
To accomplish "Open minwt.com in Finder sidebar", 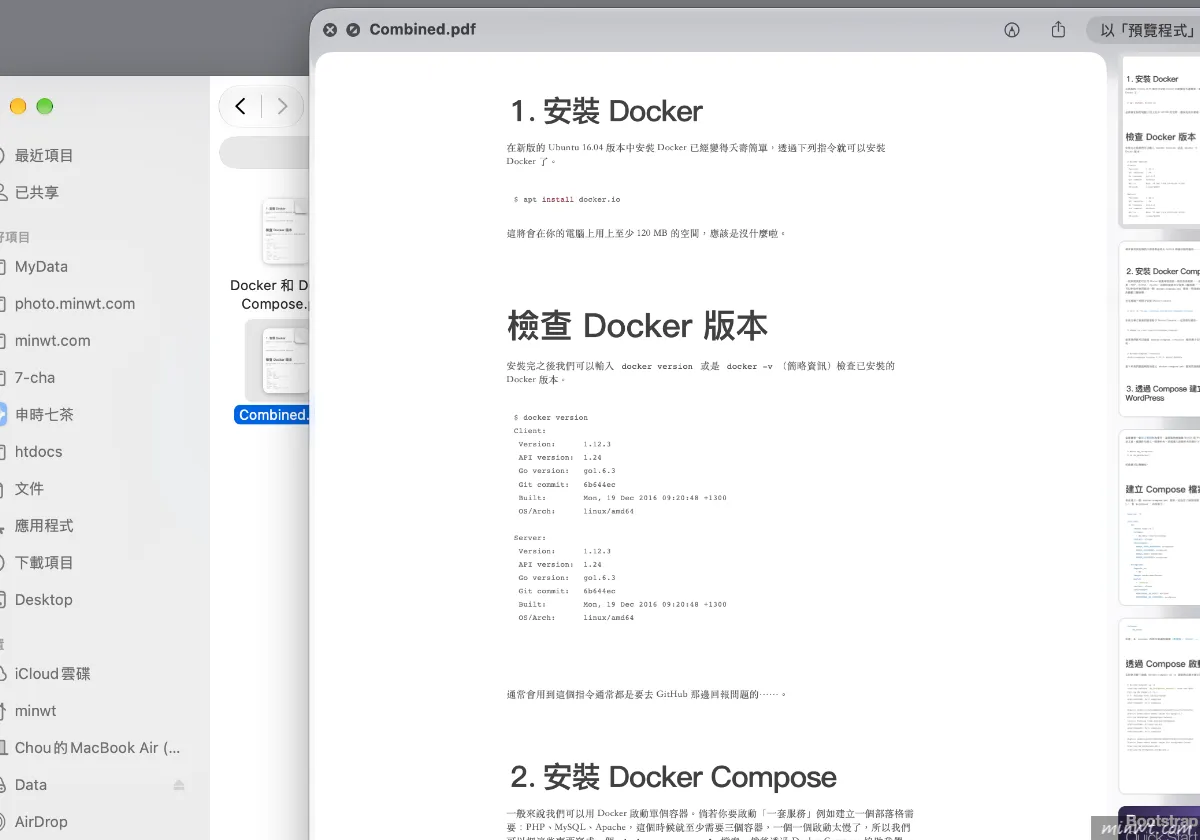I will [x=50, y=340].
